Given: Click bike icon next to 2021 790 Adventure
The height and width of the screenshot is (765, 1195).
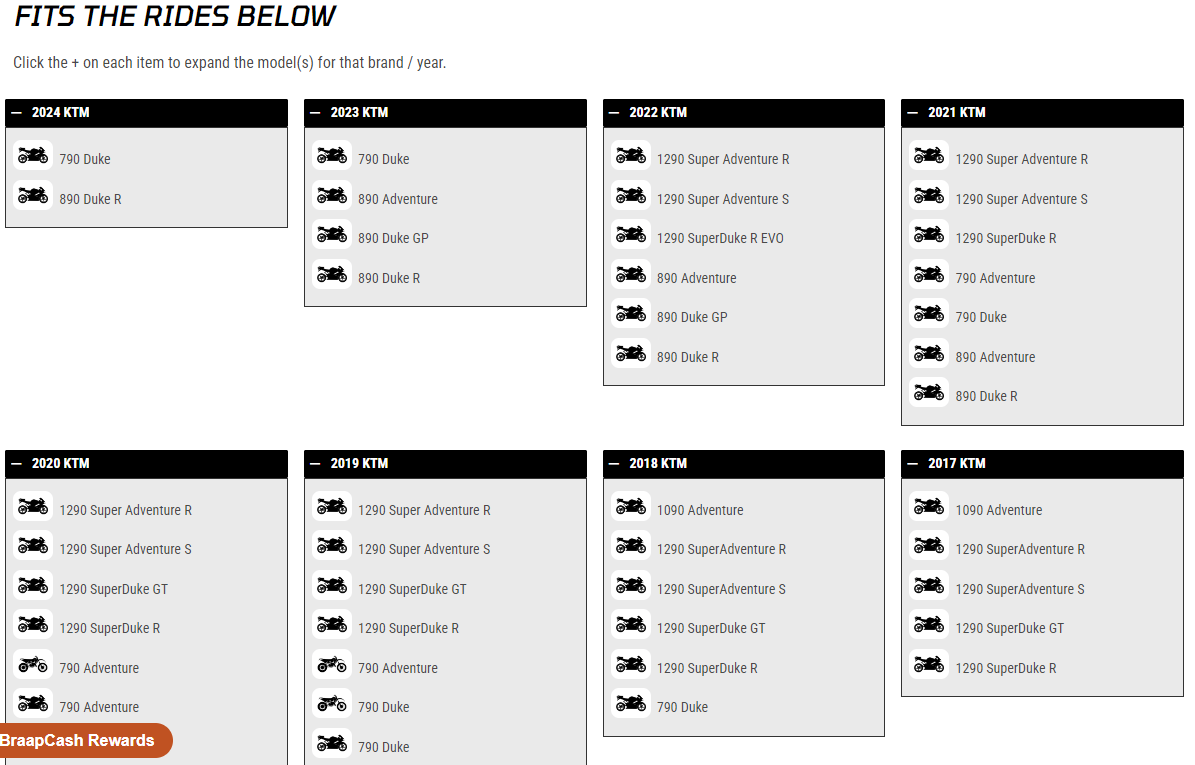Looking at the screenshot, I should tap(929, 275).
